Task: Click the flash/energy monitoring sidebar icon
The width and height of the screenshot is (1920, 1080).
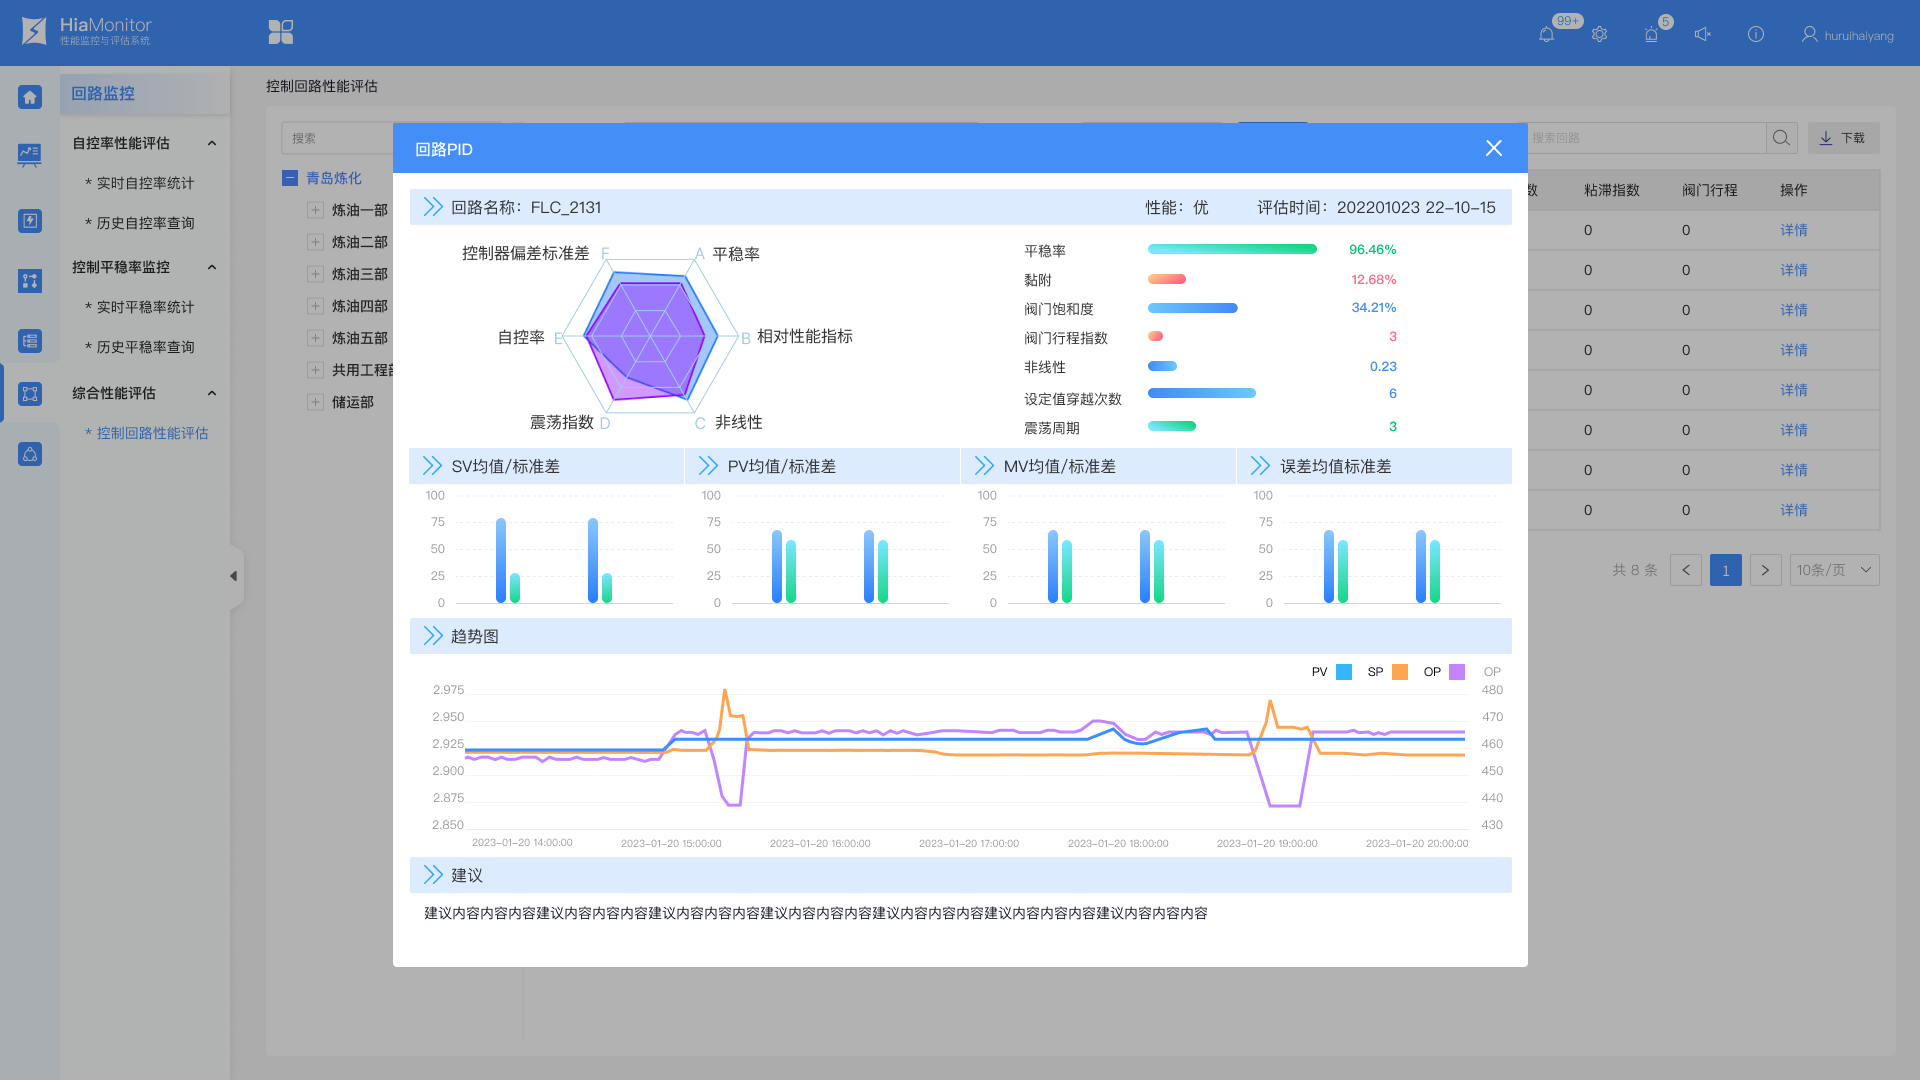Action: [x=29, y=221]
